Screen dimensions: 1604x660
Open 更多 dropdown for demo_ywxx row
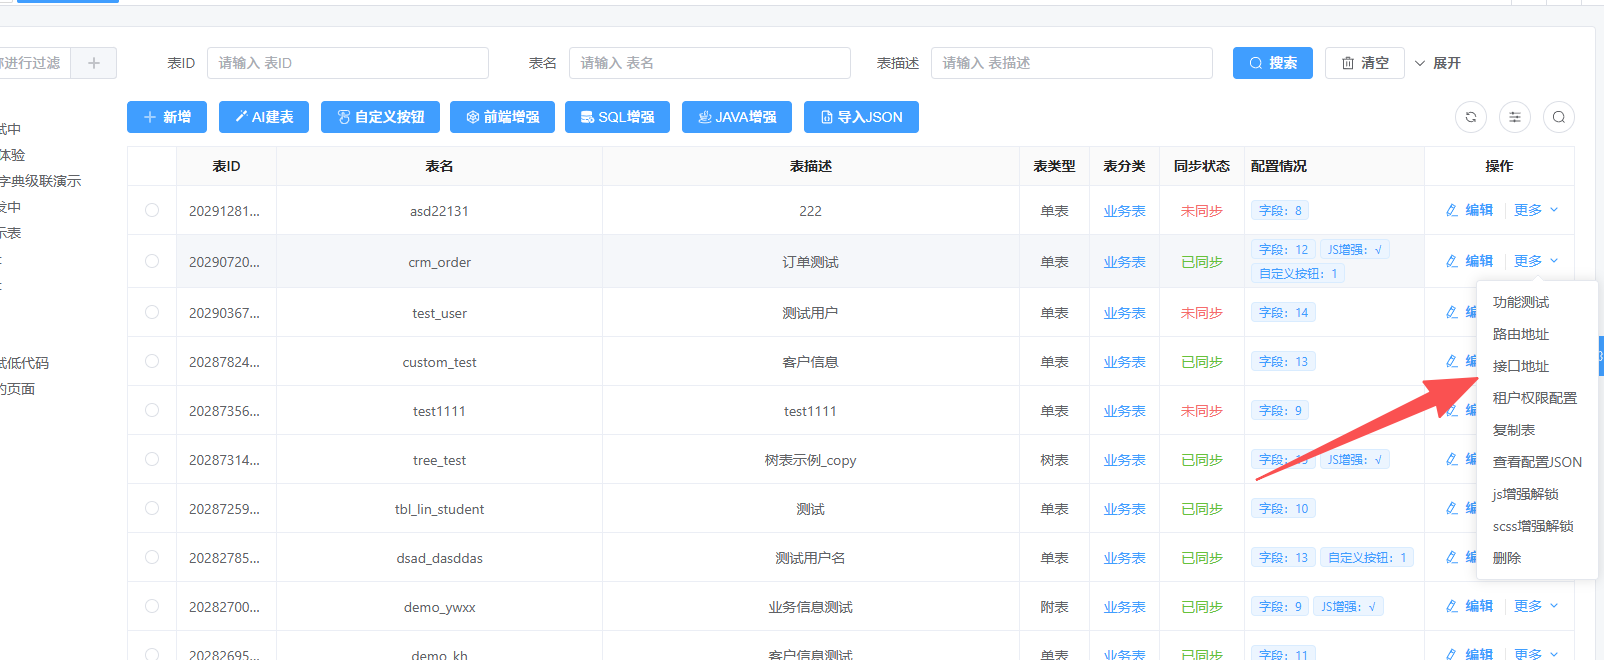pyautogui.click(x=1535, y=606)
